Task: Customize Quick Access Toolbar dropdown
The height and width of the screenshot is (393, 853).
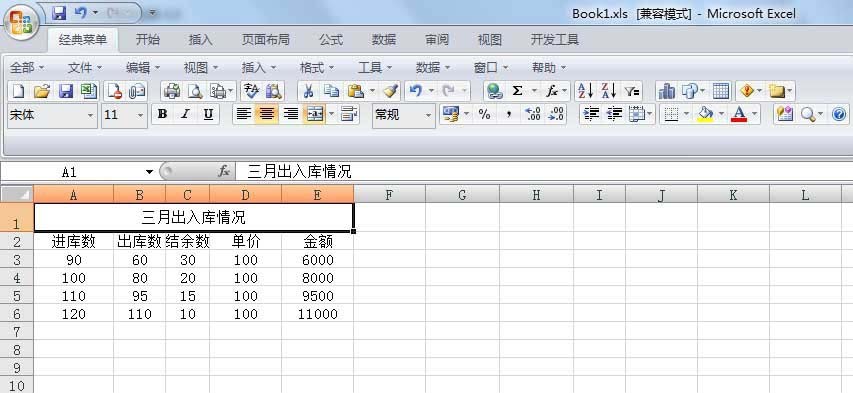Action: (153, 12)
